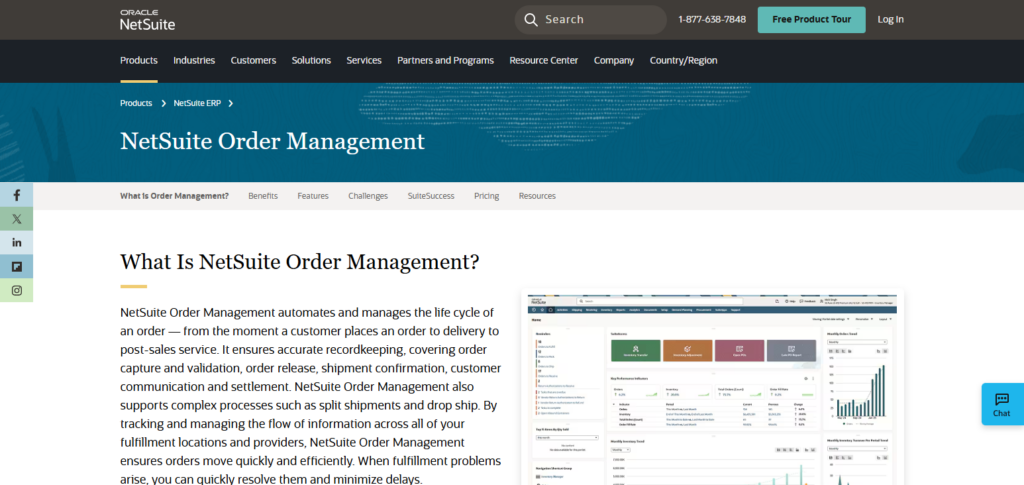Go to Products breadcrumb link

[136, 103]
